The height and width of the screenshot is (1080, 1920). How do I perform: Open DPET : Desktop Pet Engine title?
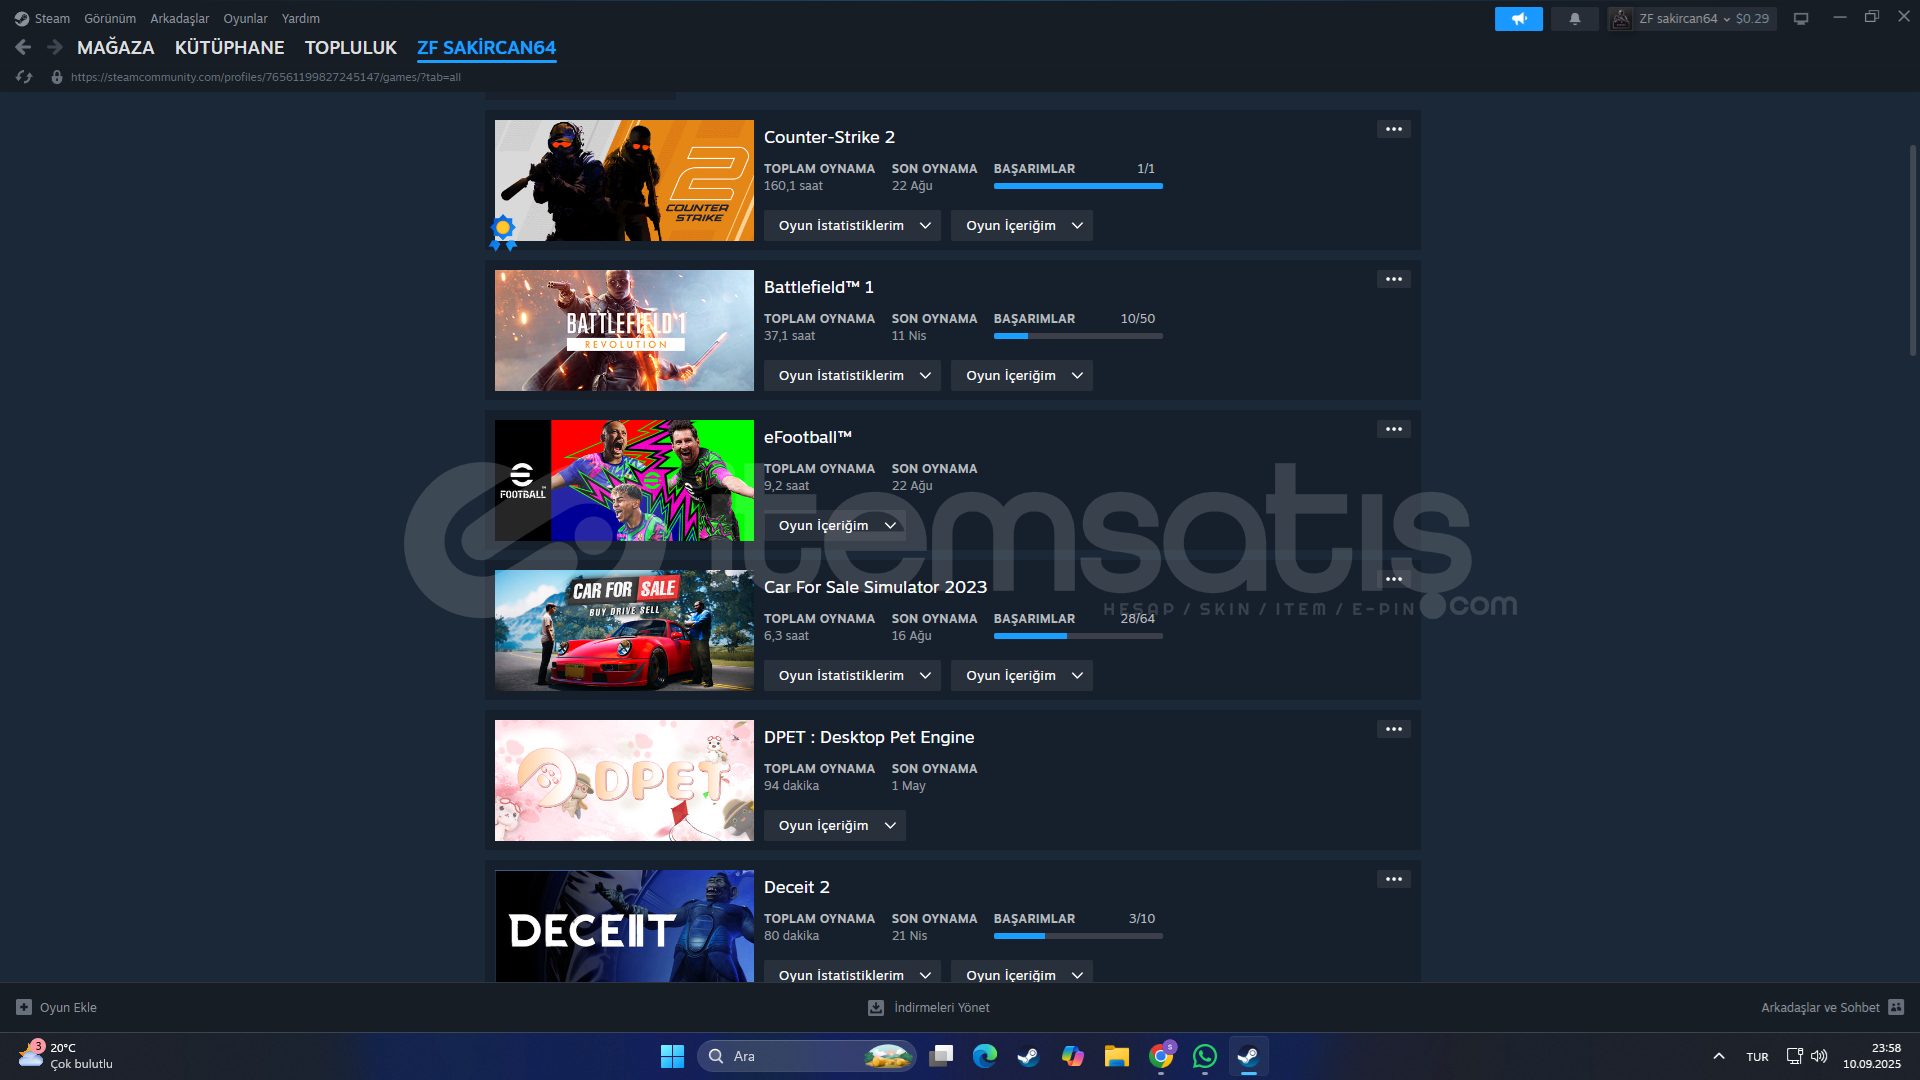869,737
